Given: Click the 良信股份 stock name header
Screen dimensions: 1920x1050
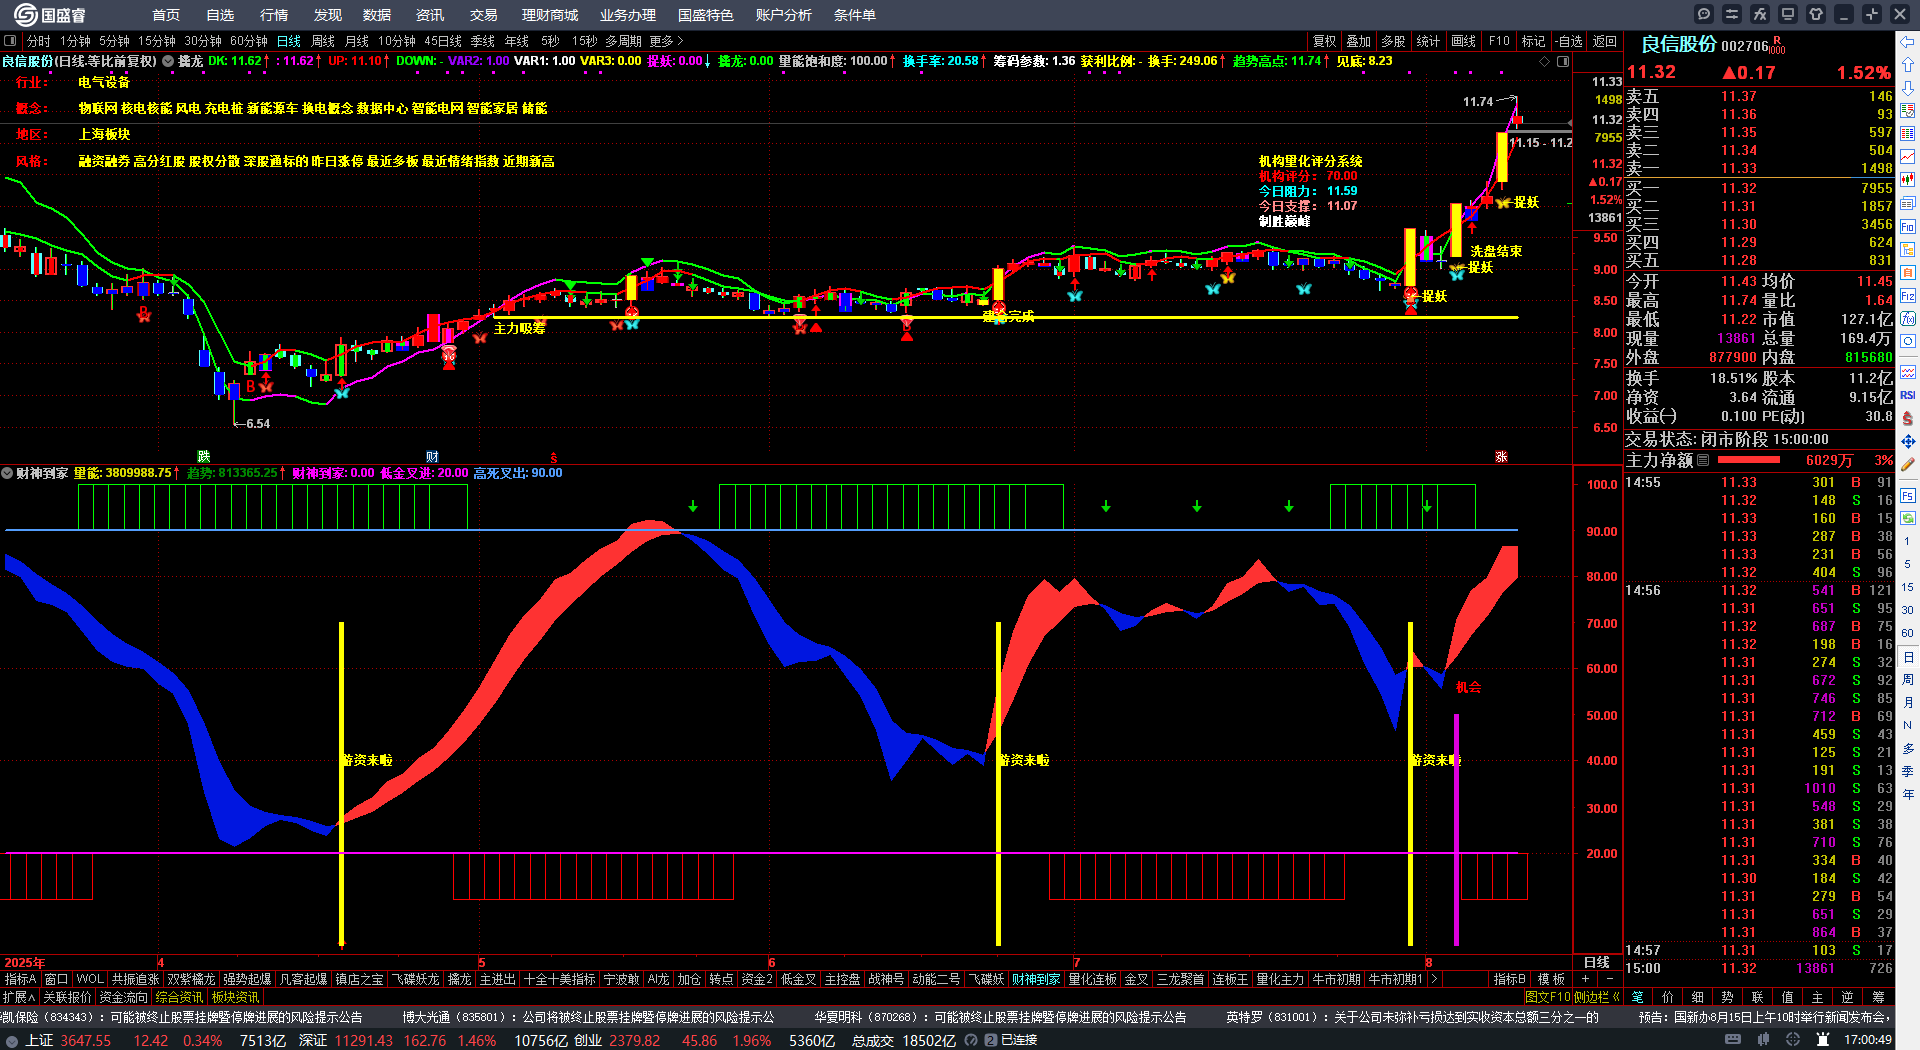Looking at the screenshot, I should point(1679,44).
